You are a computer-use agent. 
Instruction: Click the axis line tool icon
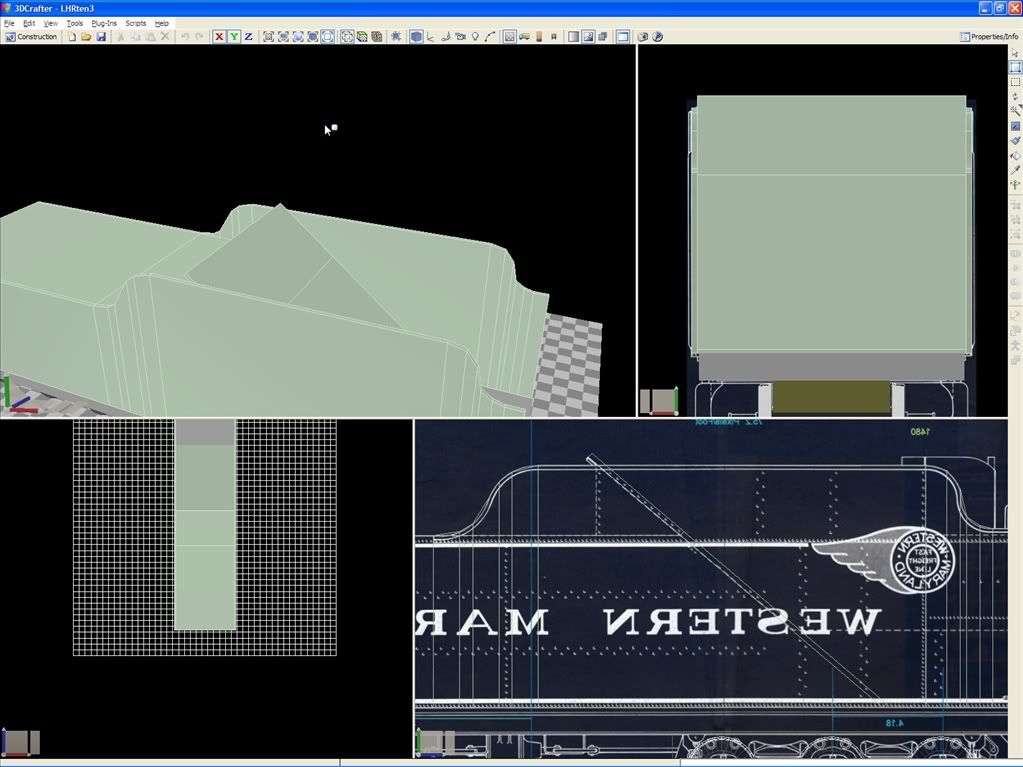point(431,37)
